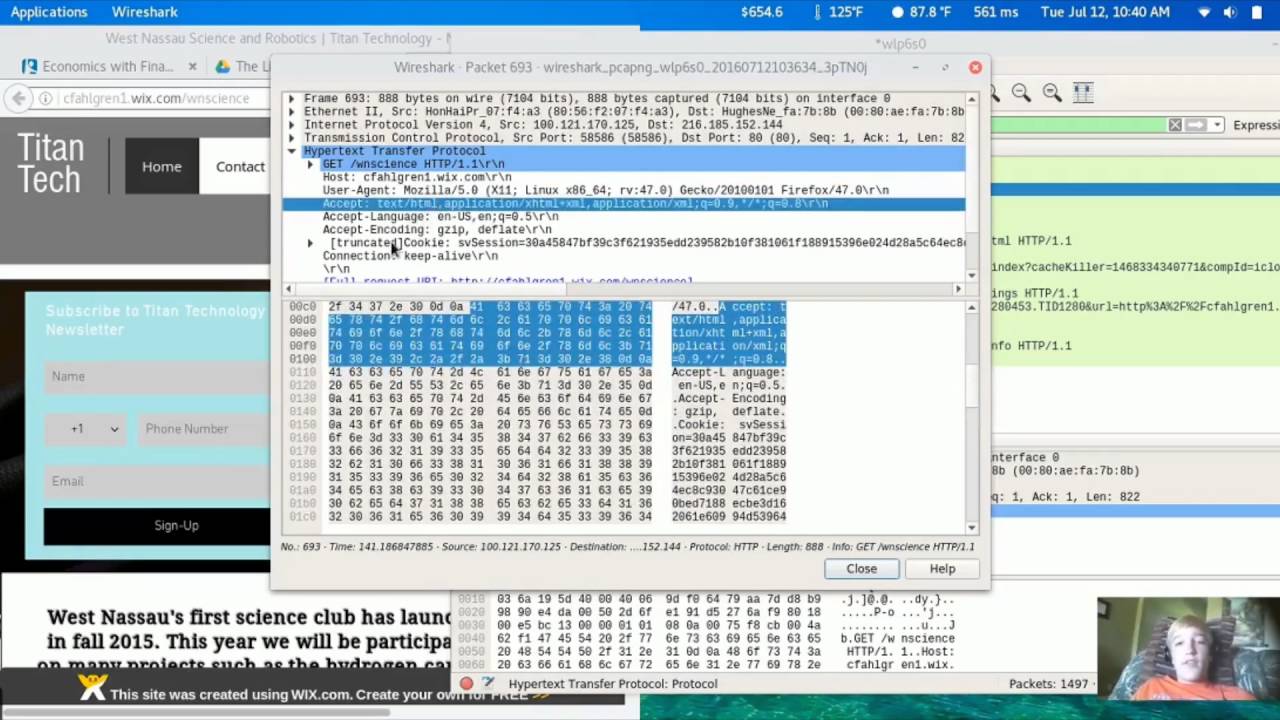Open the Home link on Titan Tech site
1280x720 pixels.
point(162,166)
